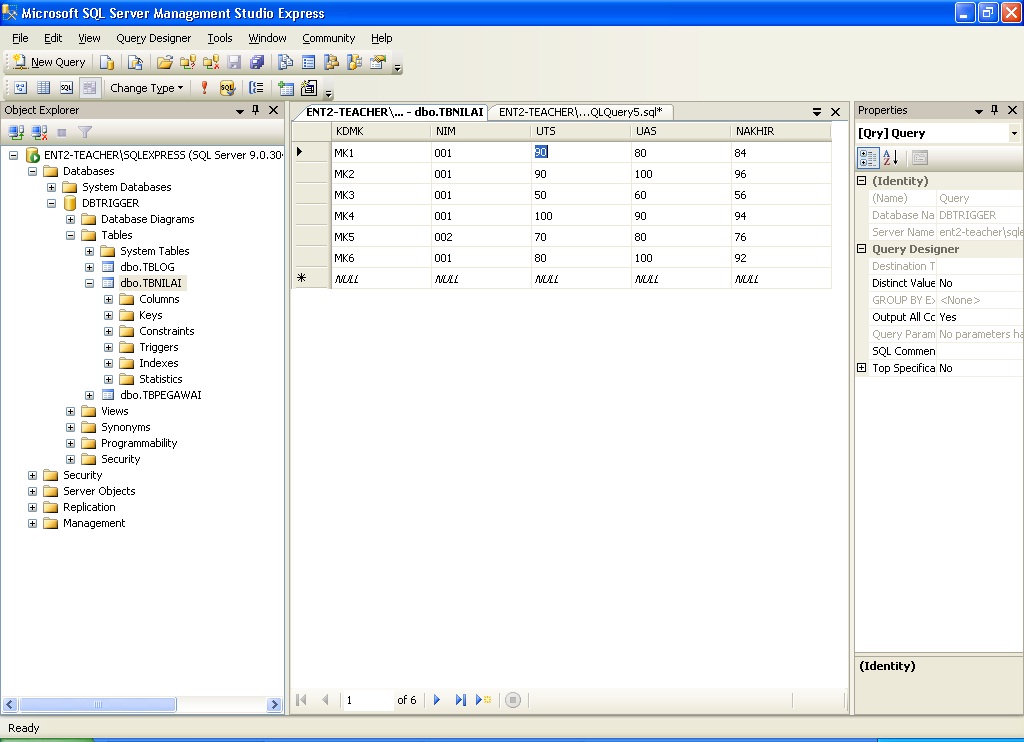
Task: Open the Change Type dropdown
Action: 146,88
